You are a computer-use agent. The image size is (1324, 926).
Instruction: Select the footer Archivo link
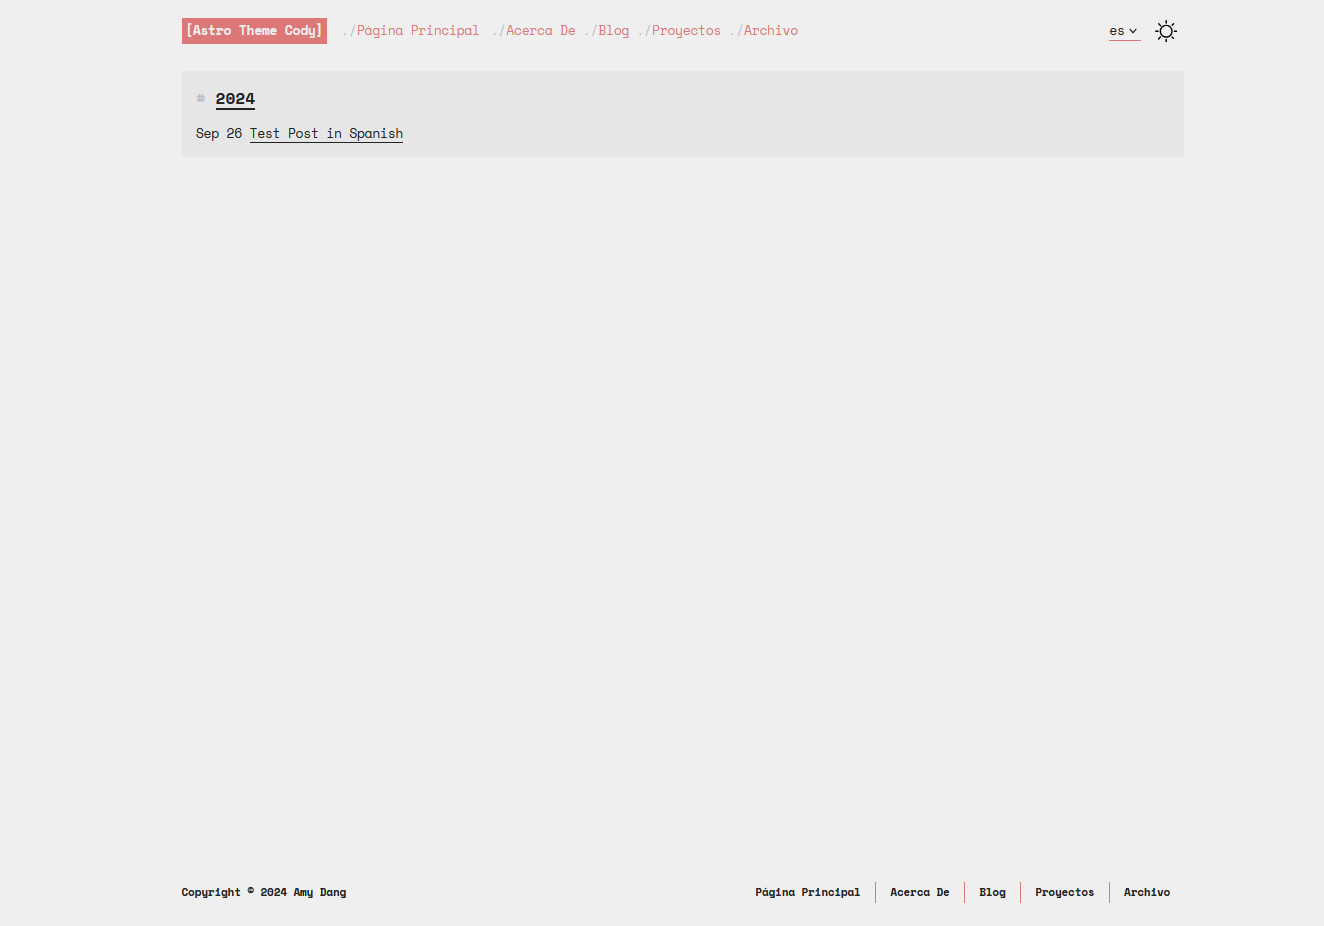[1146, 892]
